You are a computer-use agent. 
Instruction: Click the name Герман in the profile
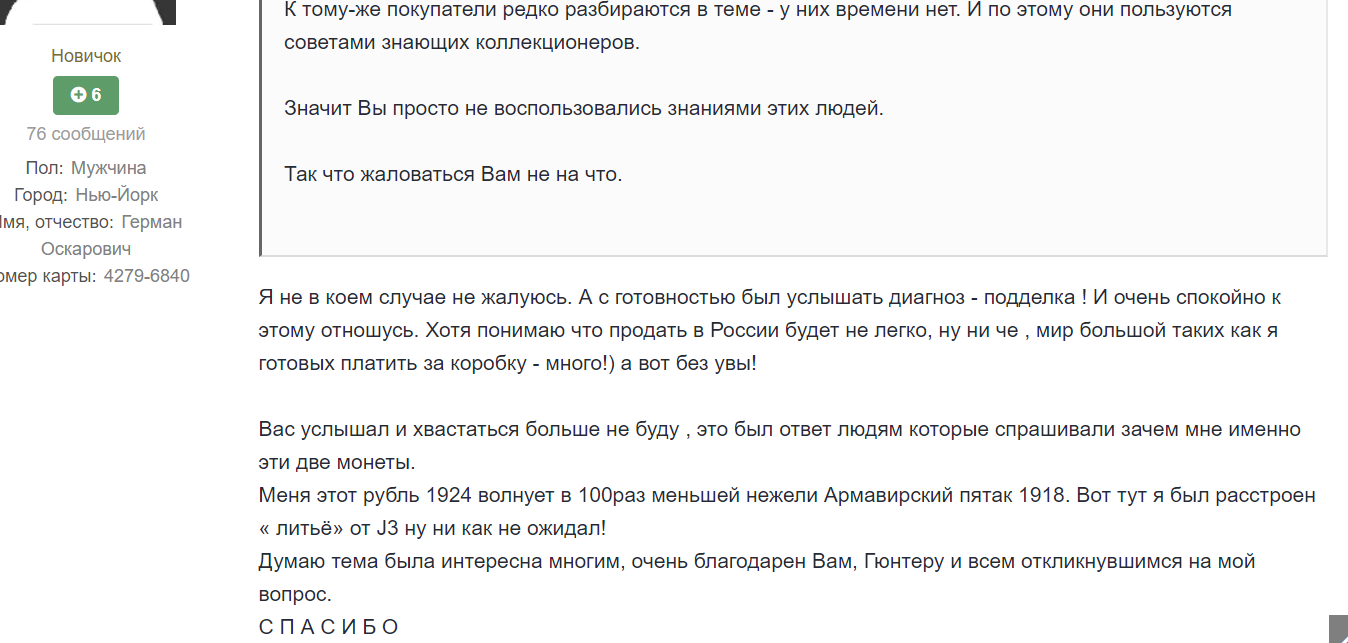(152, 222)
